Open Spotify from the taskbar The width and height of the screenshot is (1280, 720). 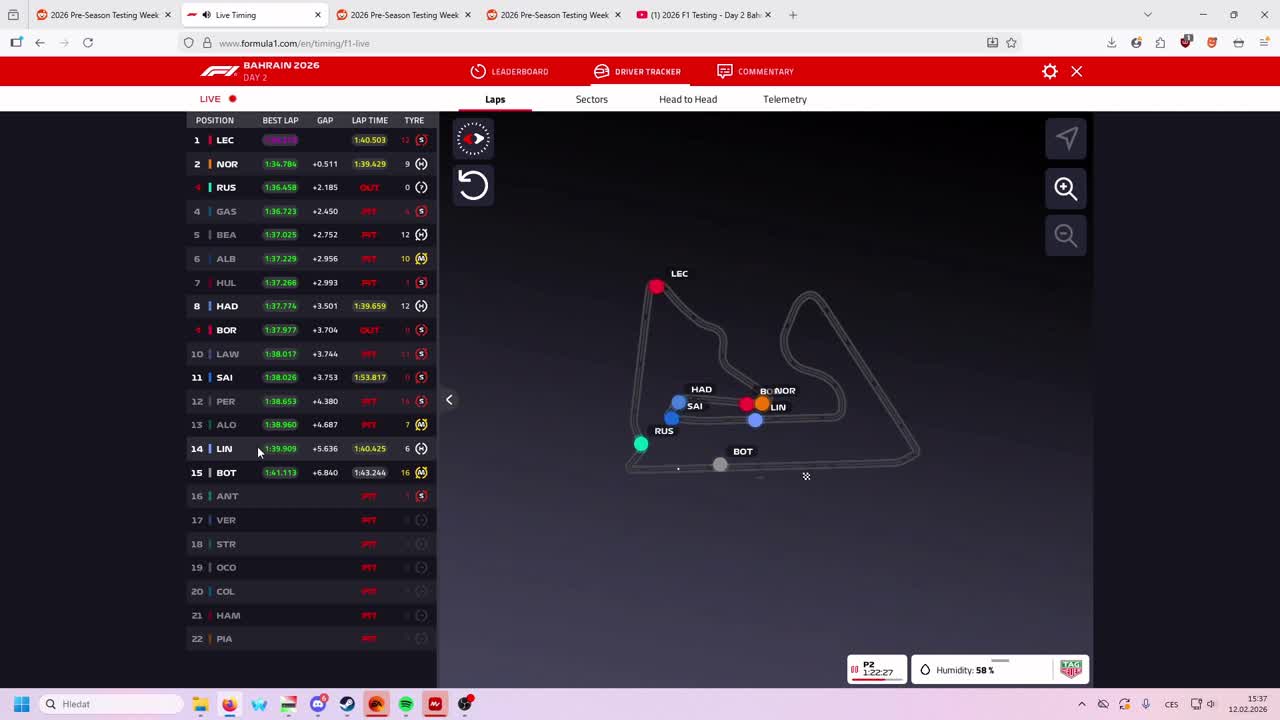coord(406,704)
